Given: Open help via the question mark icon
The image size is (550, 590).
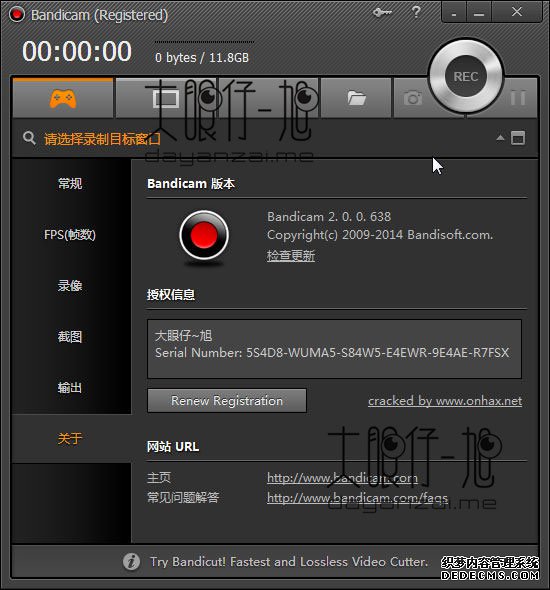Looking at the screenshot, I should coord(416,12).
